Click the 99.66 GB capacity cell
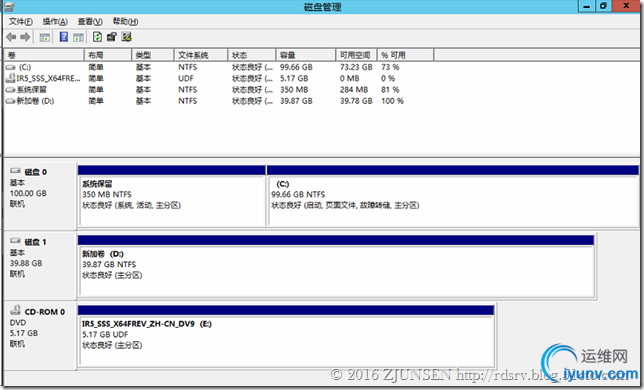The width and height of the screenshot is (644, 390). tap(296, 67)
